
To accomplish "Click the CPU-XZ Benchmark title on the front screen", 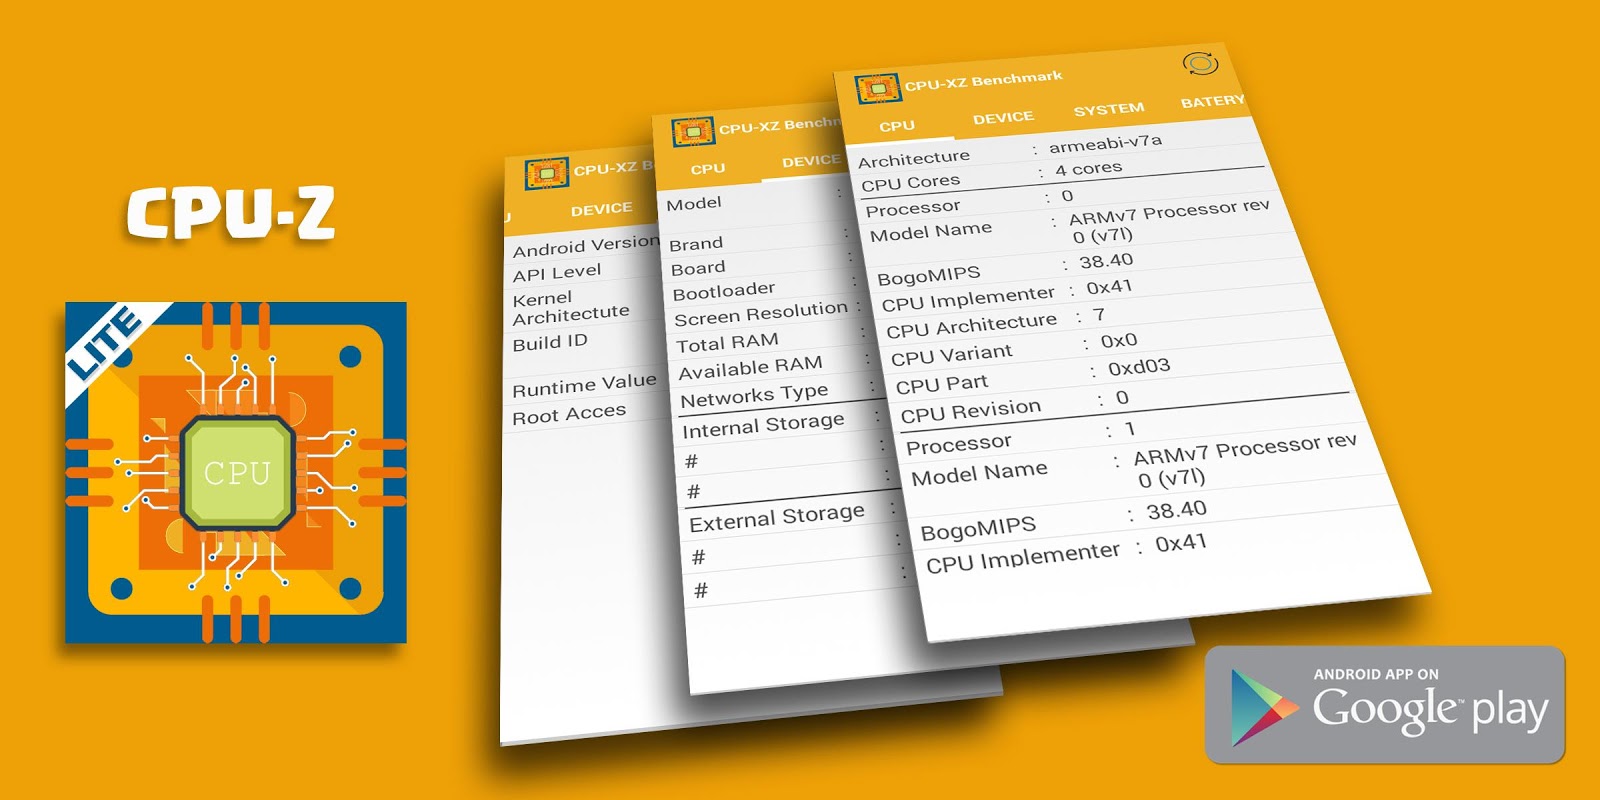I will (984, 80).
